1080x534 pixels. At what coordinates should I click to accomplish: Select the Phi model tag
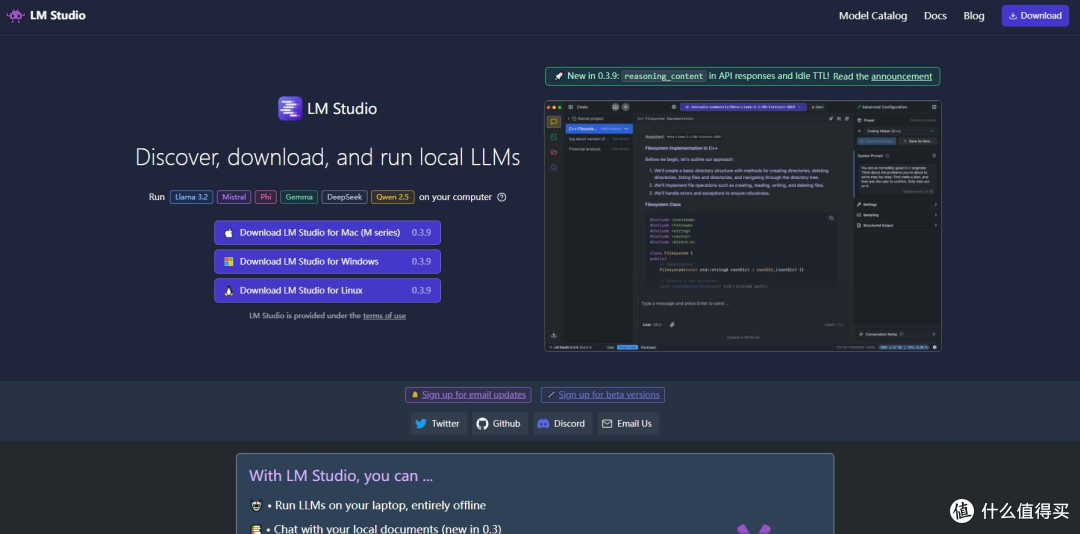coord(265,197)
